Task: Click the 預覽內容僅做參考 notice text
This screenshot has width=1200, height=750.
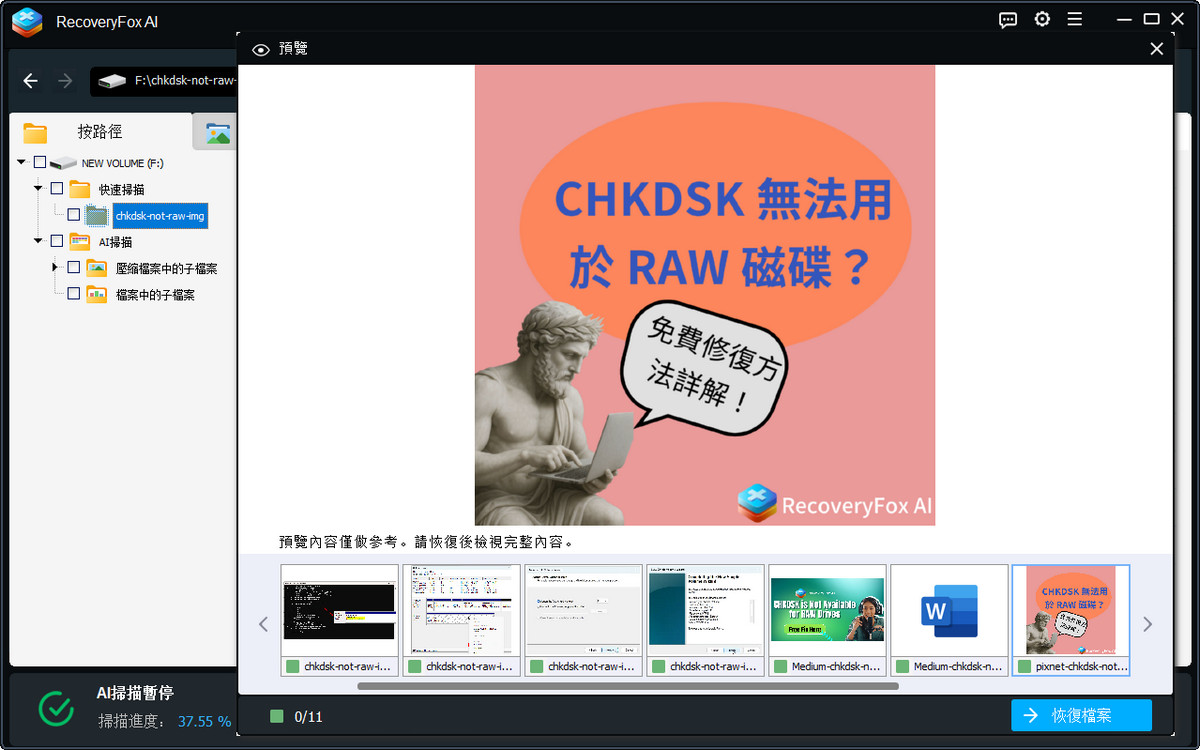Action: tap(427, 542)
